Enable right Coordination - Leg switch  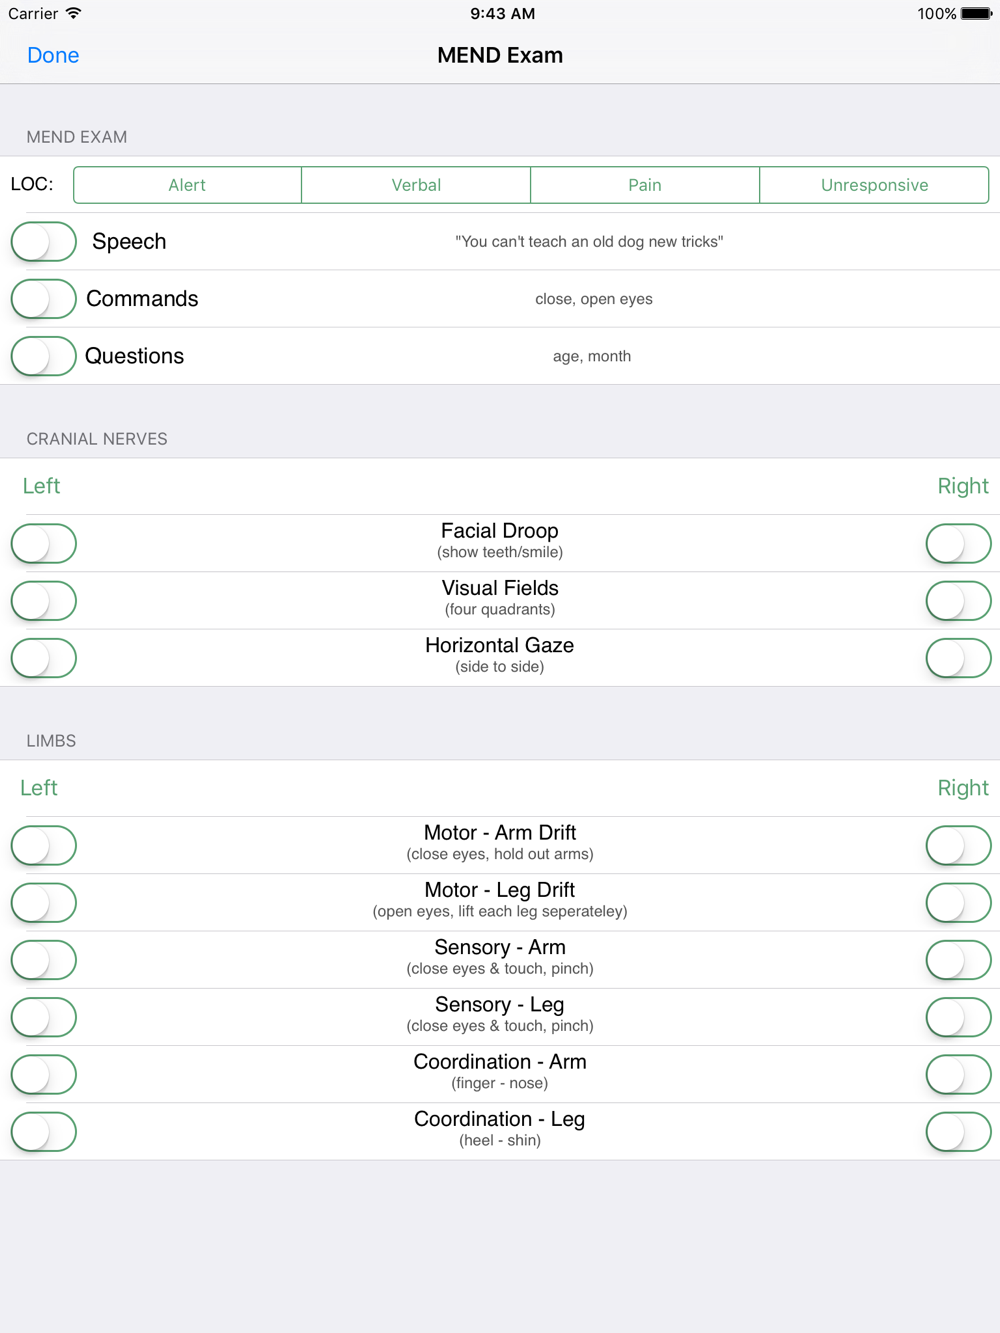[x=958, y=1132]
